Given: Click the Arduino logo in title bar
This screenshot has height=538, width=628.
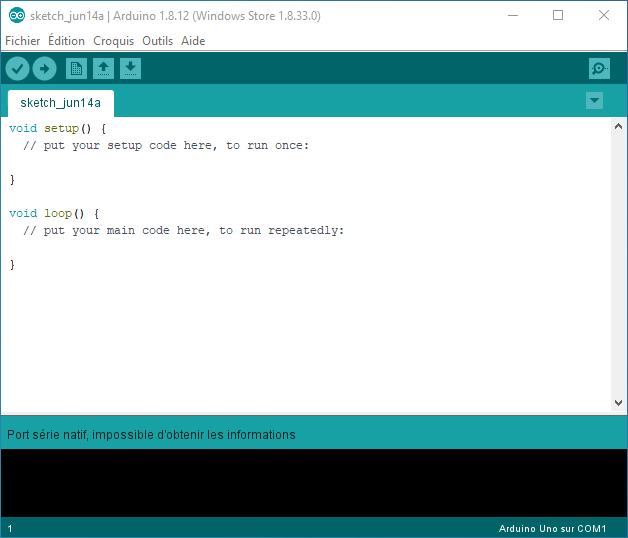Looking at the screenshot, I should point(16,16).
